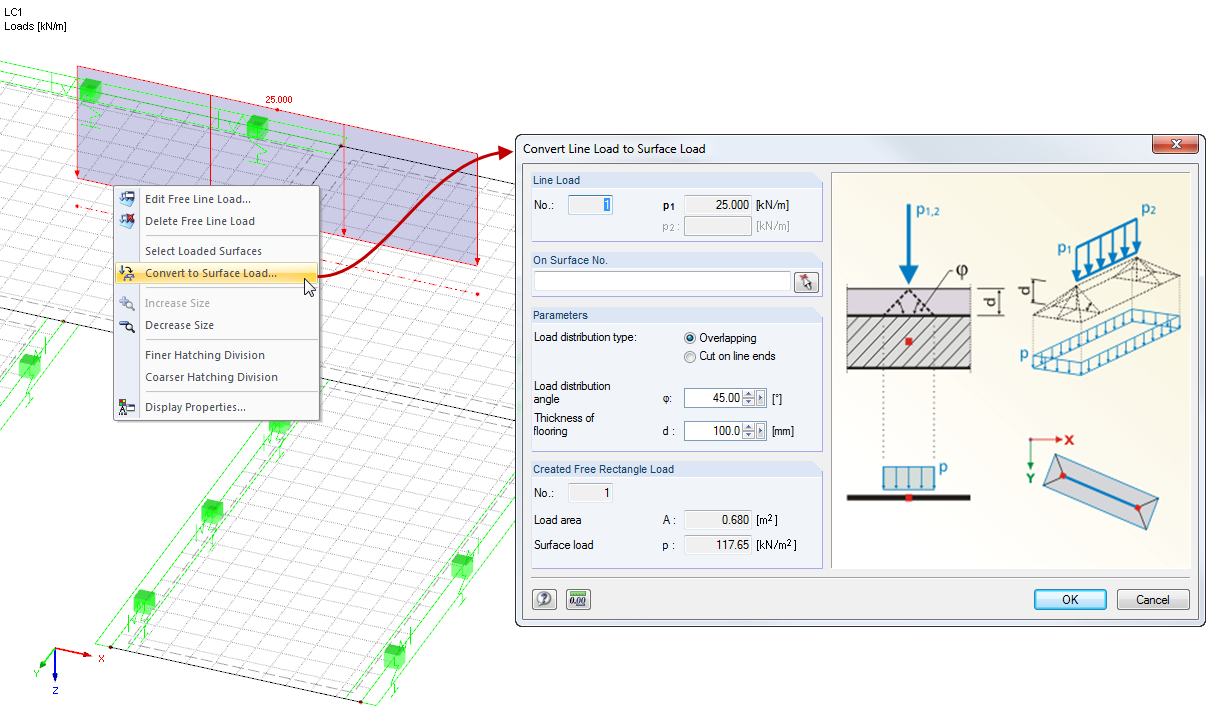
Task: Select the Convert to Surface Load icon
Action: point(127,272)
